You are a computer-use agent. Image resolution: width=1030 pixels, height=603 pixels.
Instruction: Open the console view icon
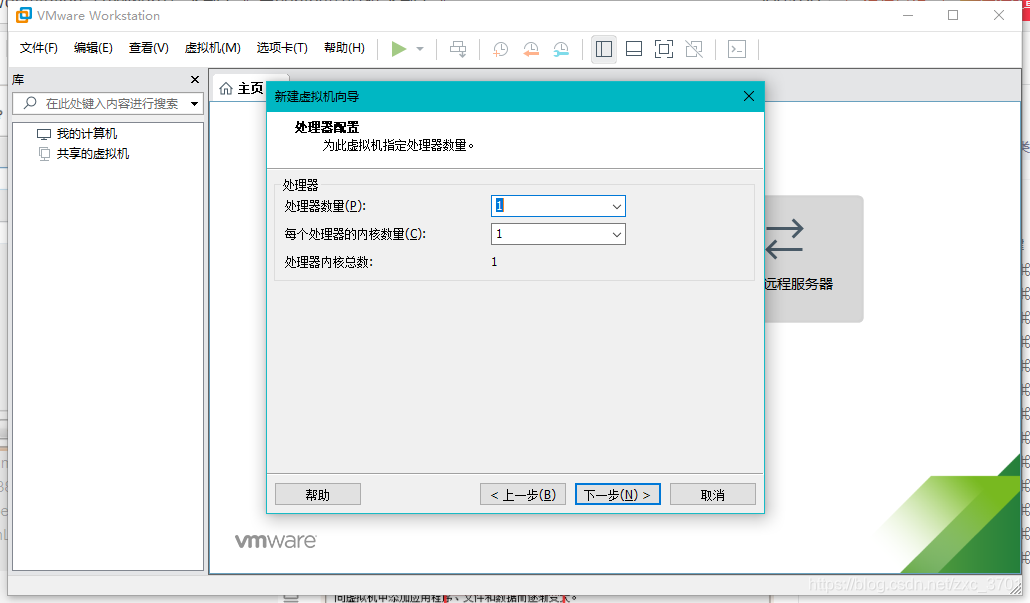737,49
